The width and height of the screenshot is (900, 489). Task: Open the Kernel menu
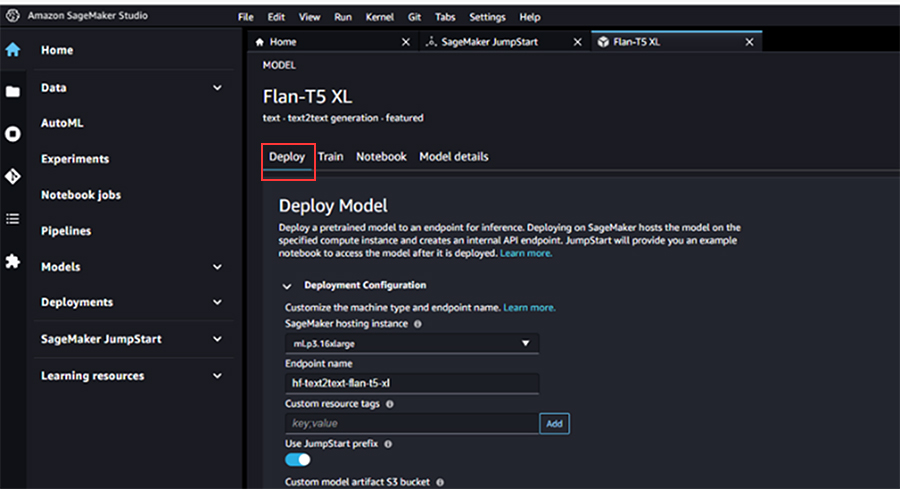379,17
